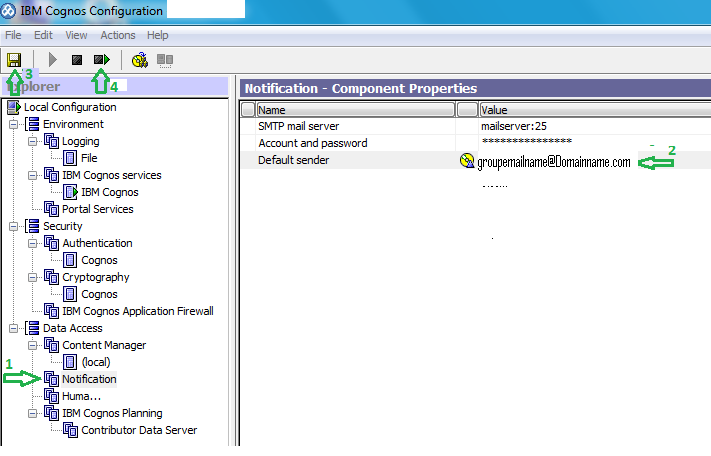
Task: Open the Edit menu
Action: click(x=44, y=35)
